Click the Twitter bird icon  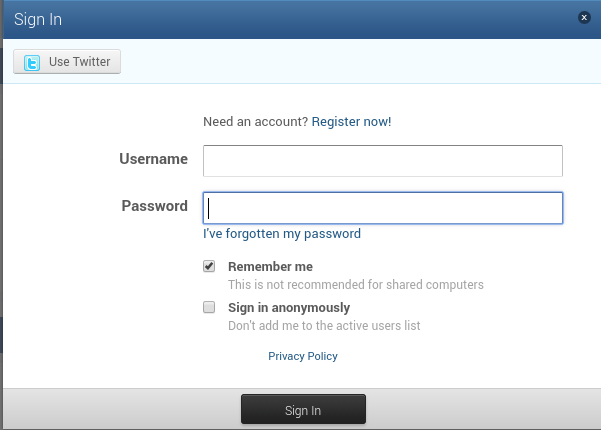(x=32, y=62)
